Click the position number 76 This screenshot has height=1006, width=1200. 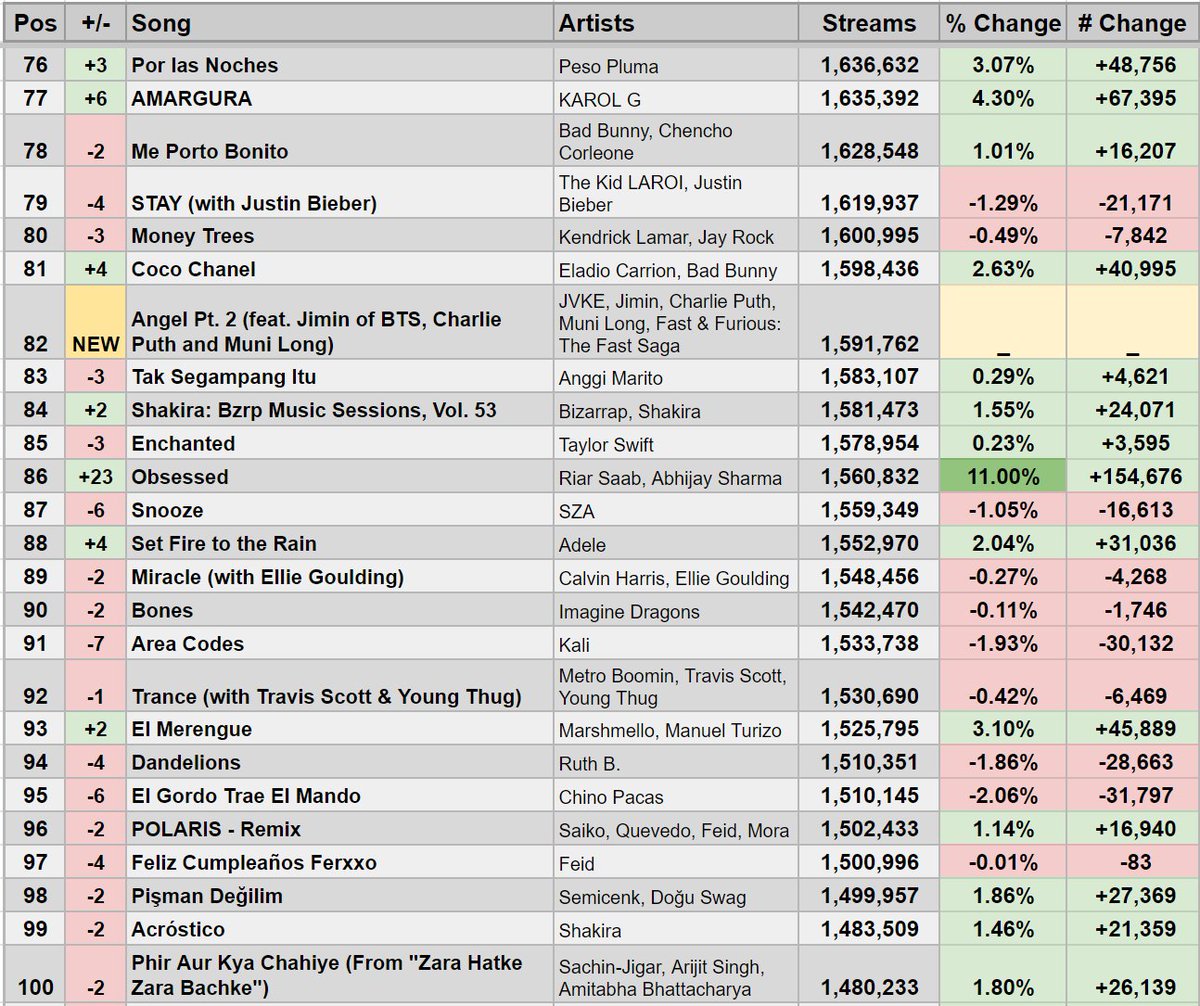pos(36,65)
